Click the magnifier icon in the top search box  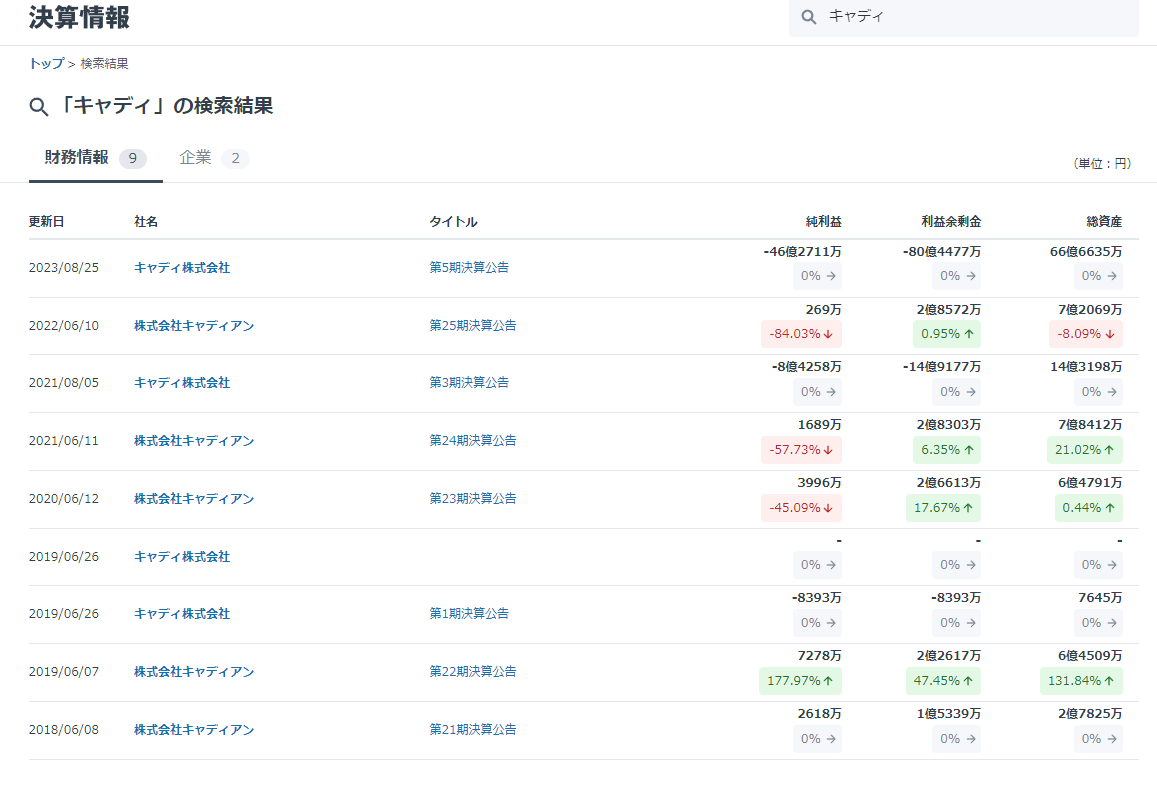coord(808,17)
